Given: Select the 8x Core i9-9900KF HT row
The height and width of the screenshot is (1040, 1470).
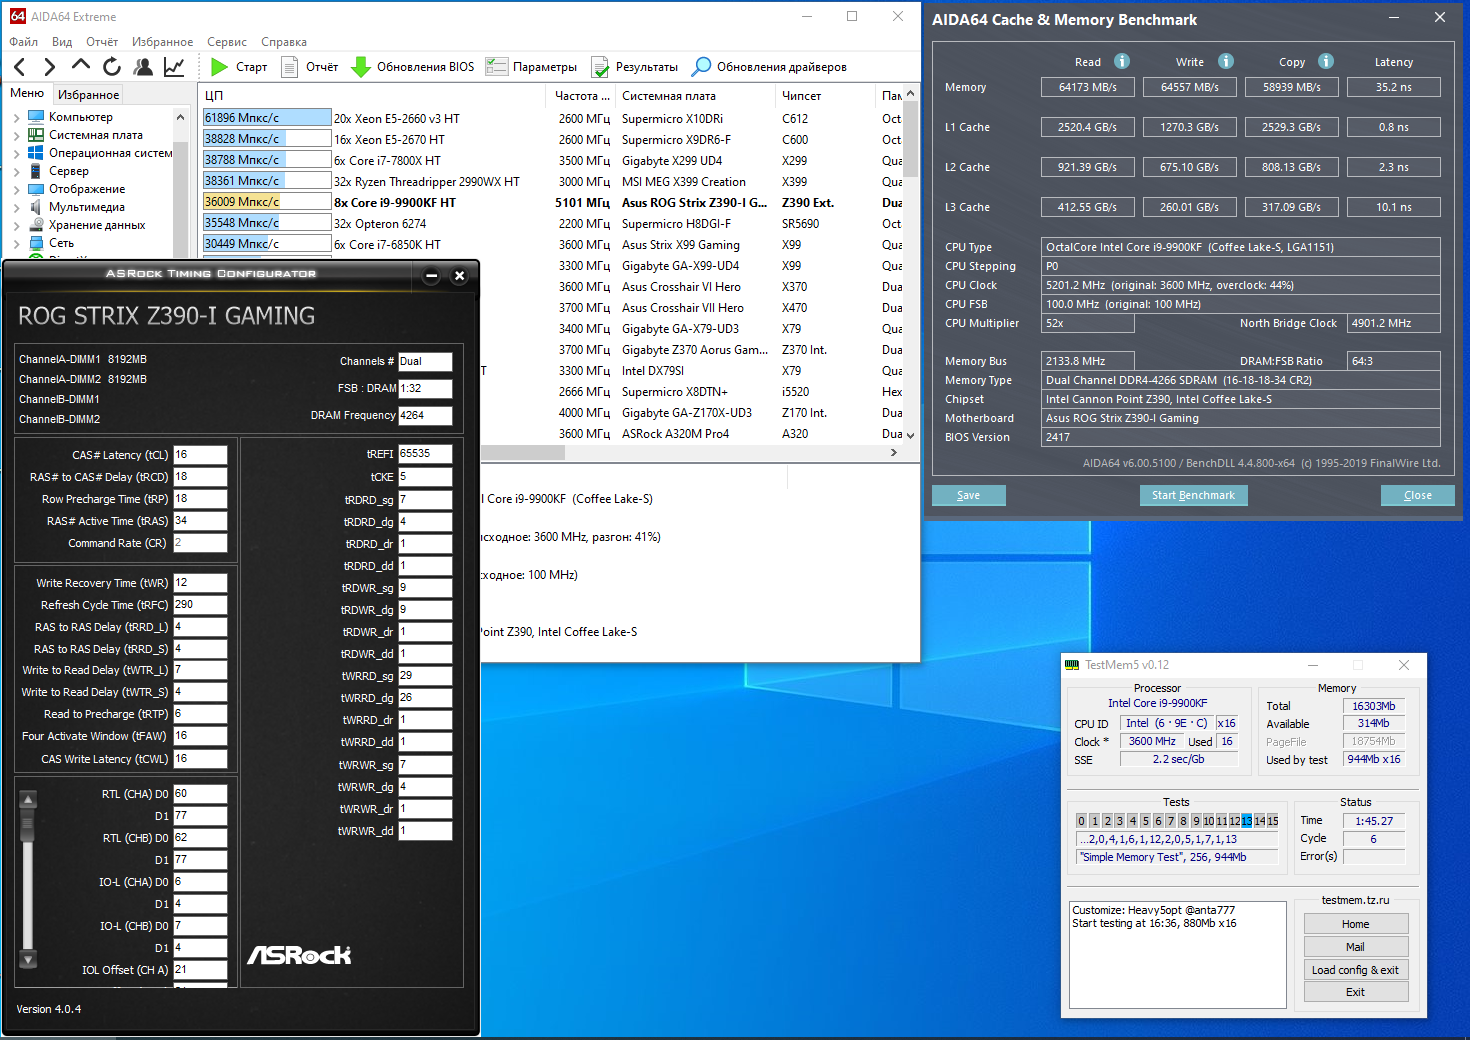Looking at the screenshot, I should pos(552,203).
